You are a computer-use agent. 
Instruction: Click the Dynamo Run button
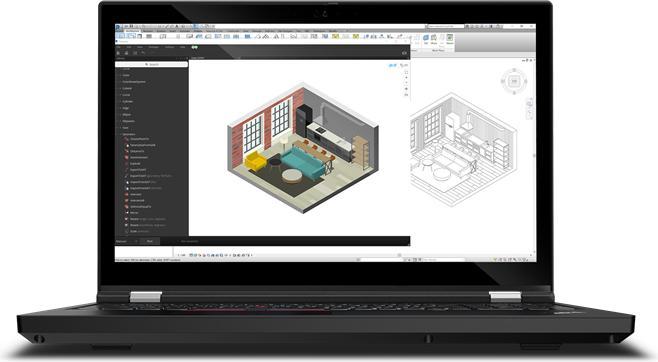pyautogui.click(x=150, y=241)
